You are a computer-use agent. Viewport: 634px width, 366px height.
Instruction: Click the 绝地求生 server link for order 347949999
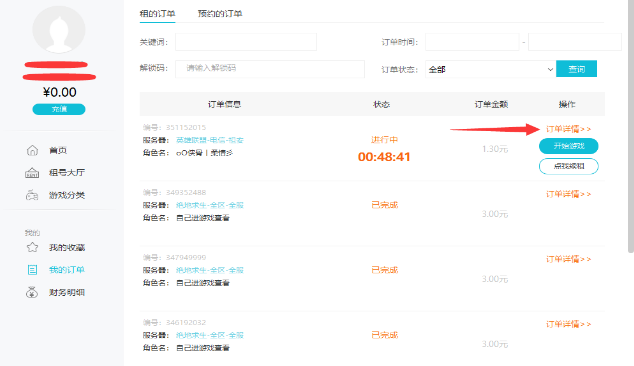pos(210,270)
